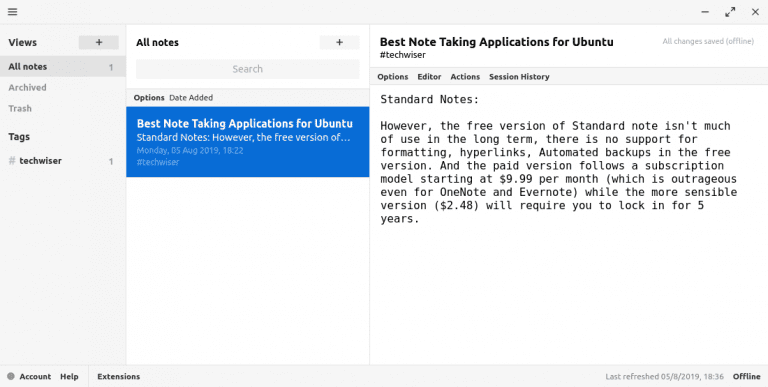Open the Help link in footer
The width and height of the screenshot is (768, 387).
tap(69, 377)
